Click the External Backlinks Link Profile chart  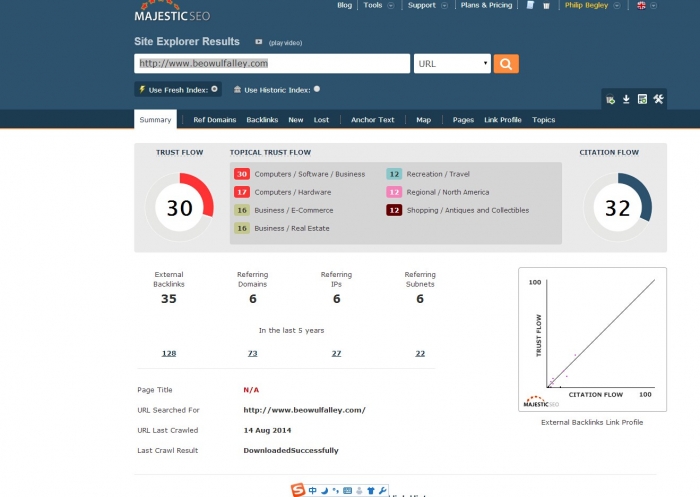click(592, 339)
